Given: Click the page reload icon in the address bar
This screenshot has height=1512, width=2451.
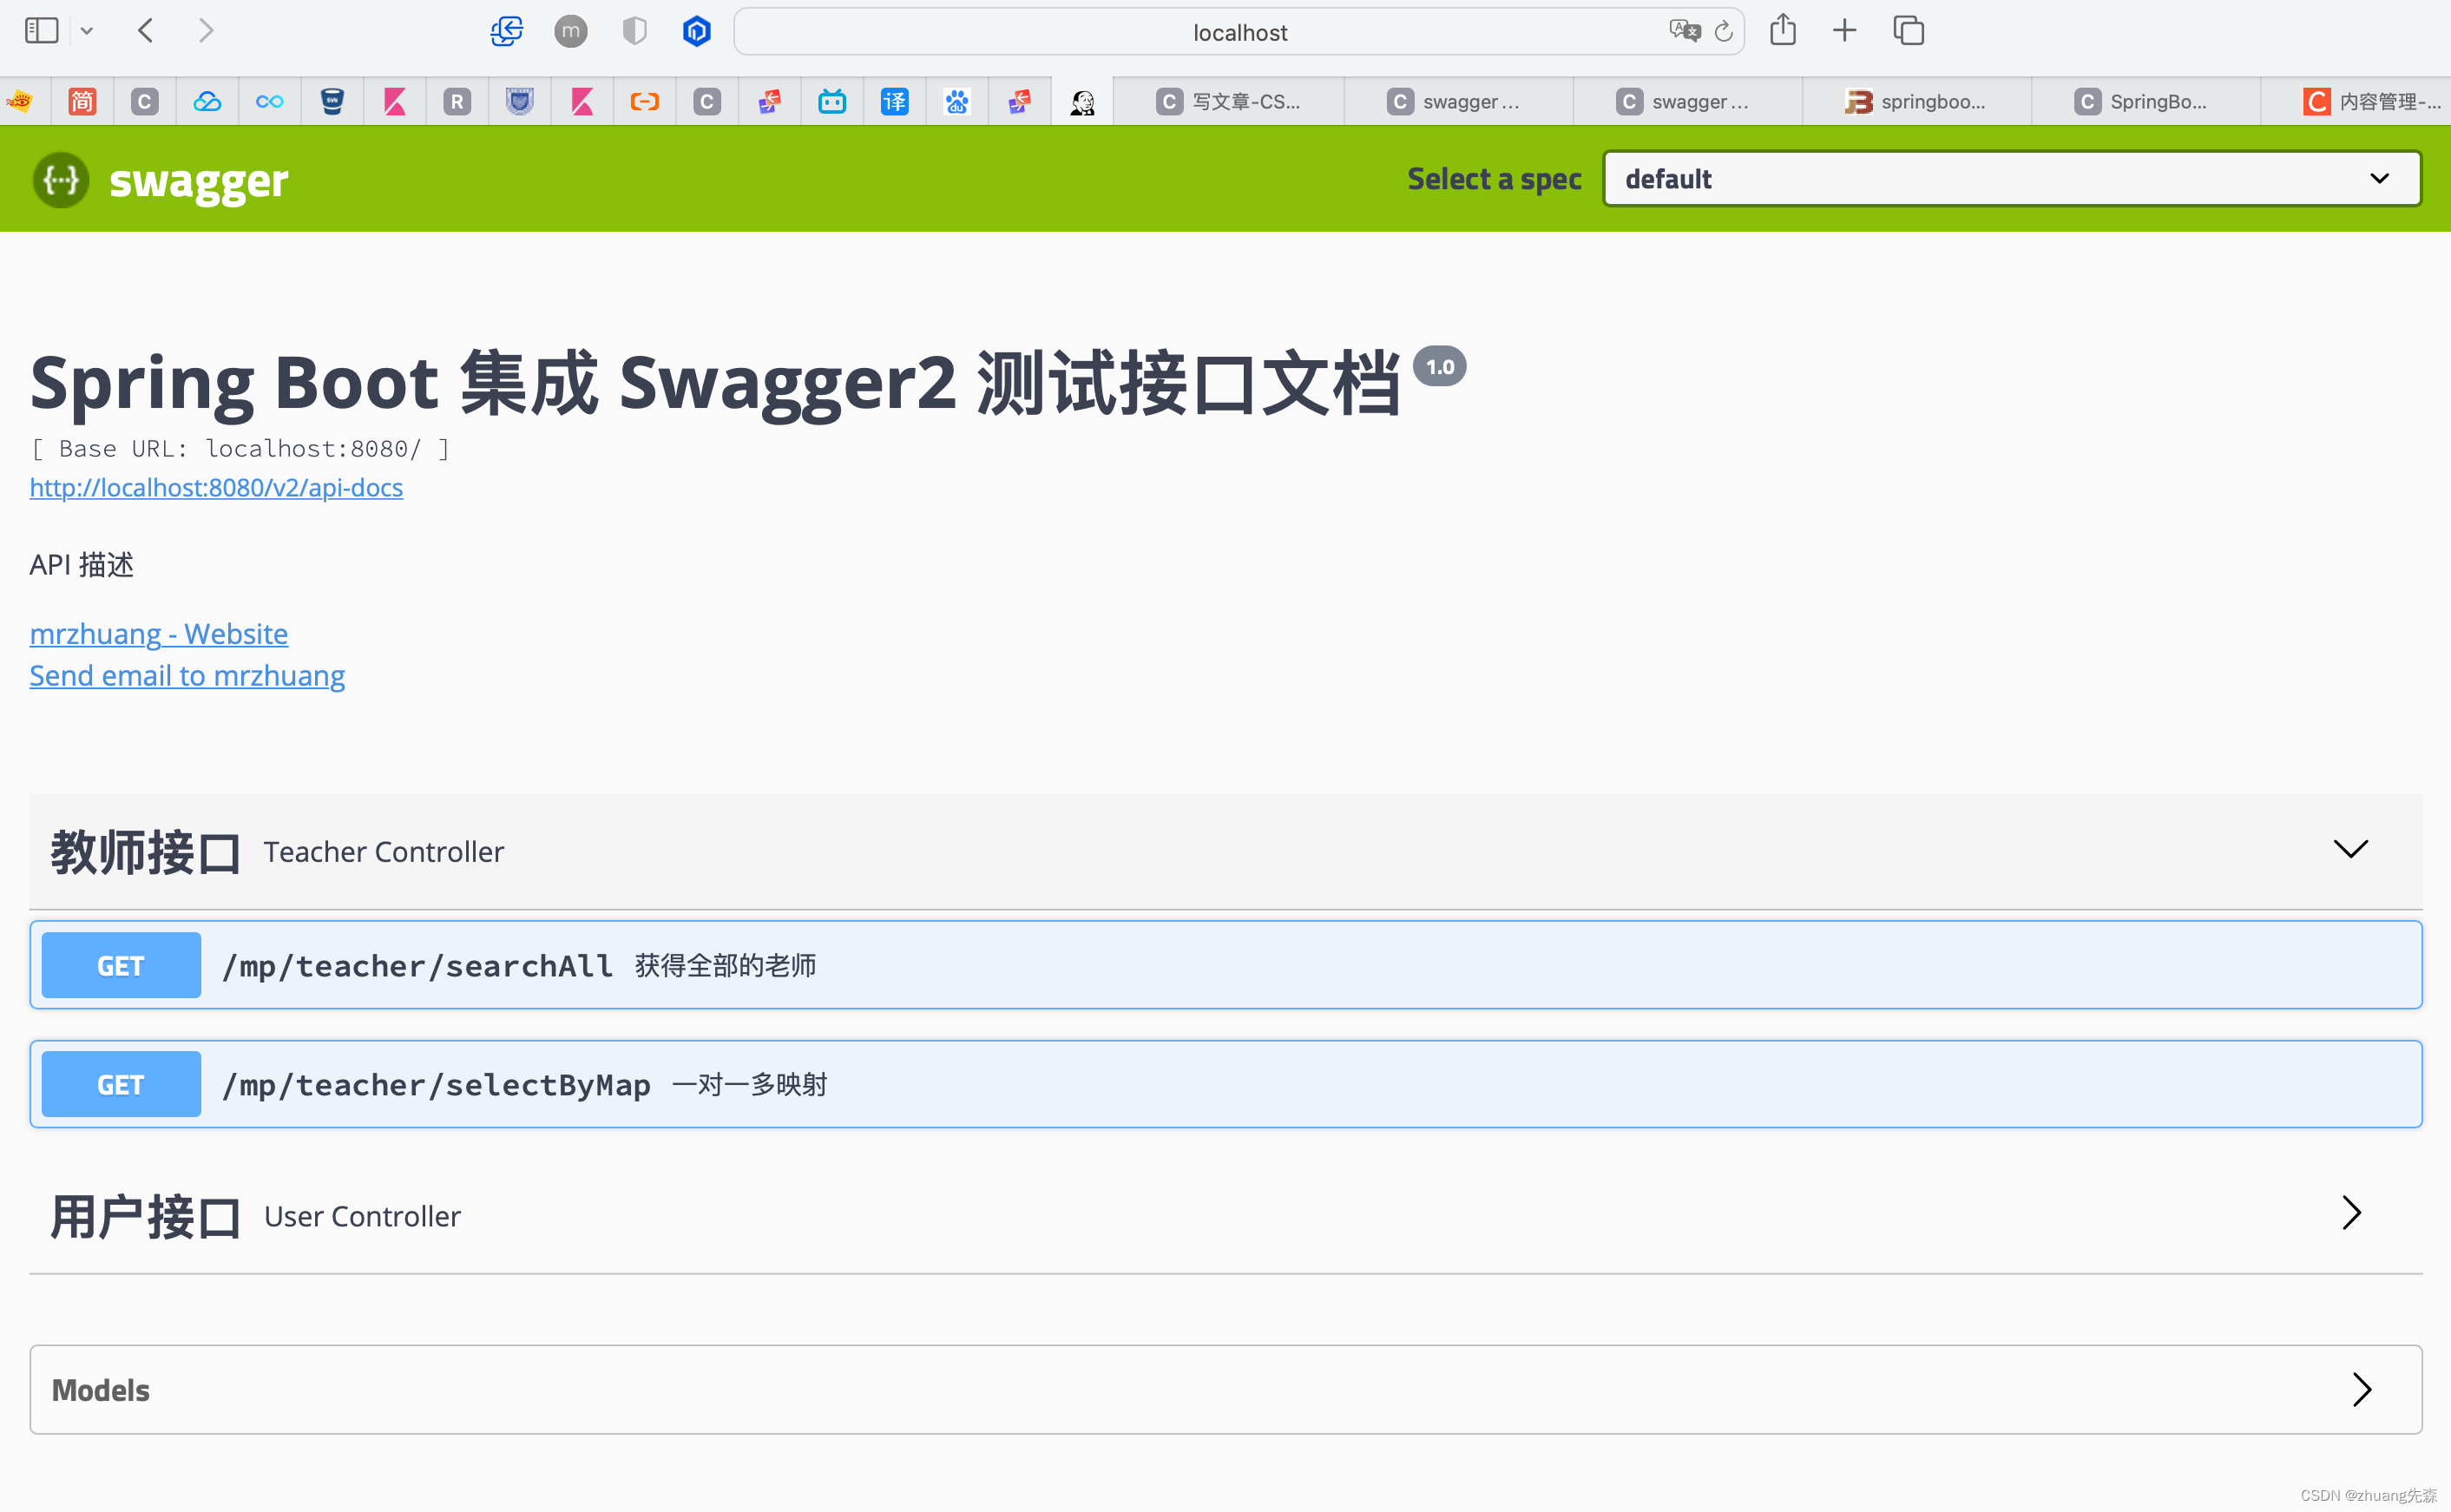Looking at the screenshot, I should [1723, 32].
